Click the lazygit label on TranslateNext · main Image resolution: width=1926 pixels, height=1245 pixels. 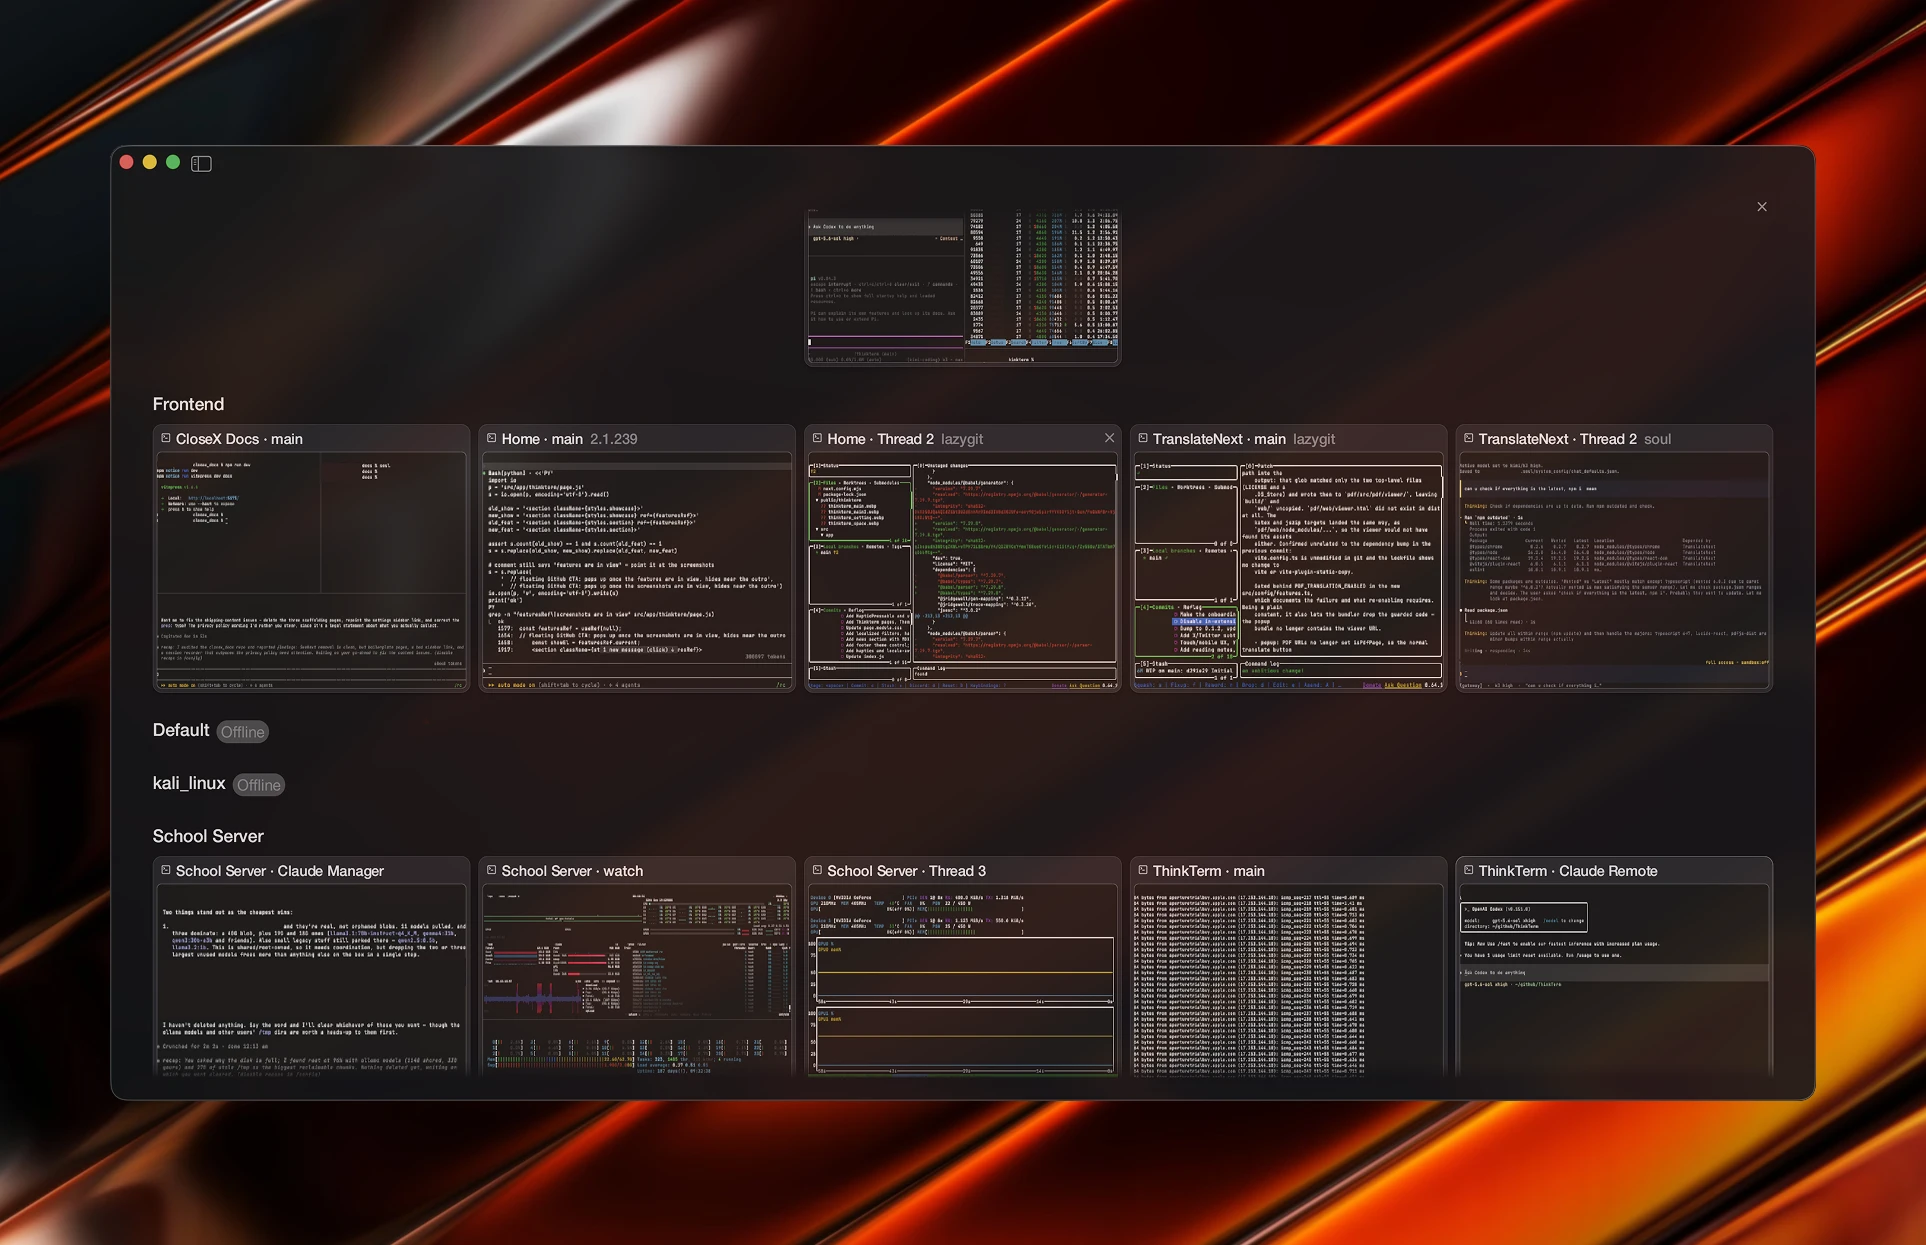point(1314,439)
